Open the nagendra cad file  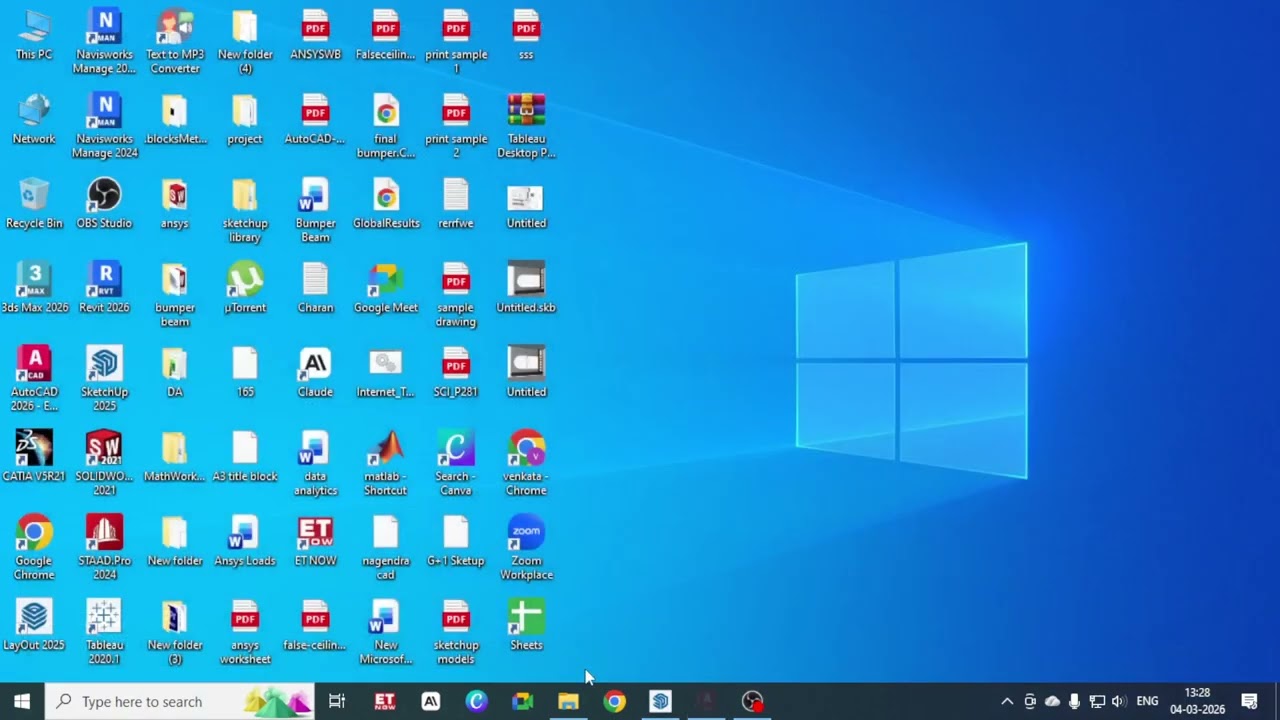coord(386,548)
